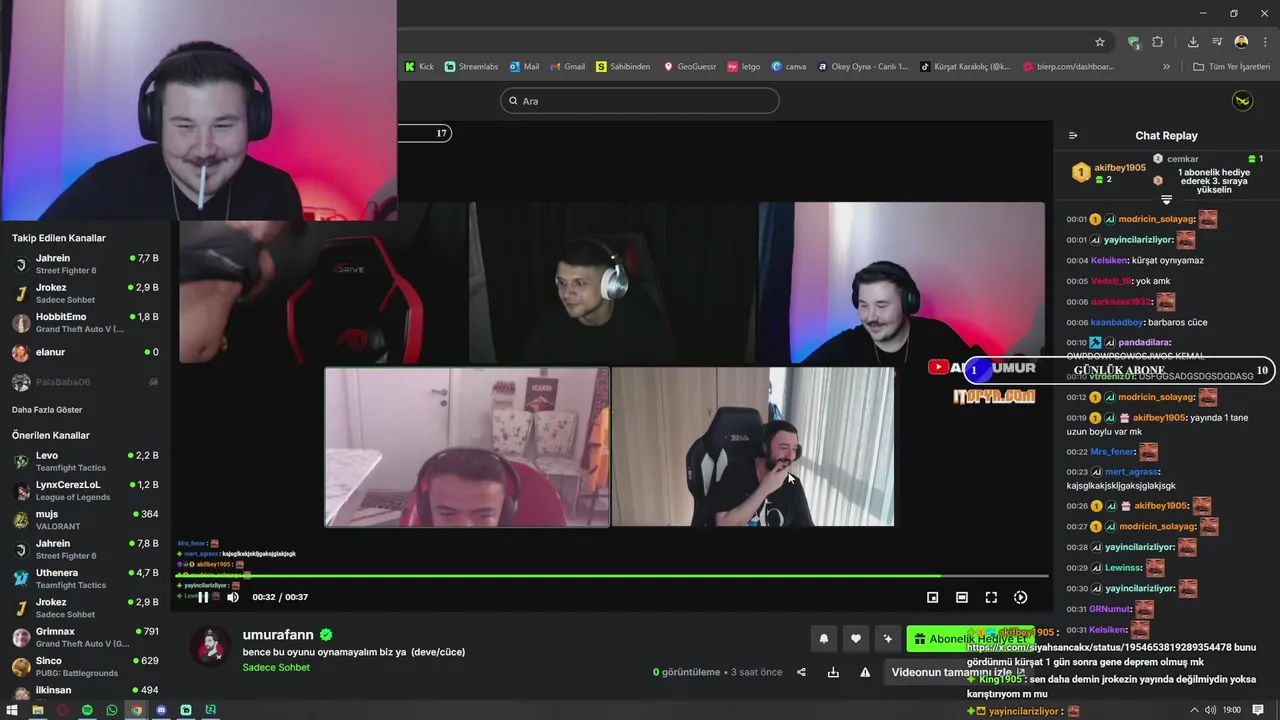Open picture-in-picture mode for the clip

point(932,597)
